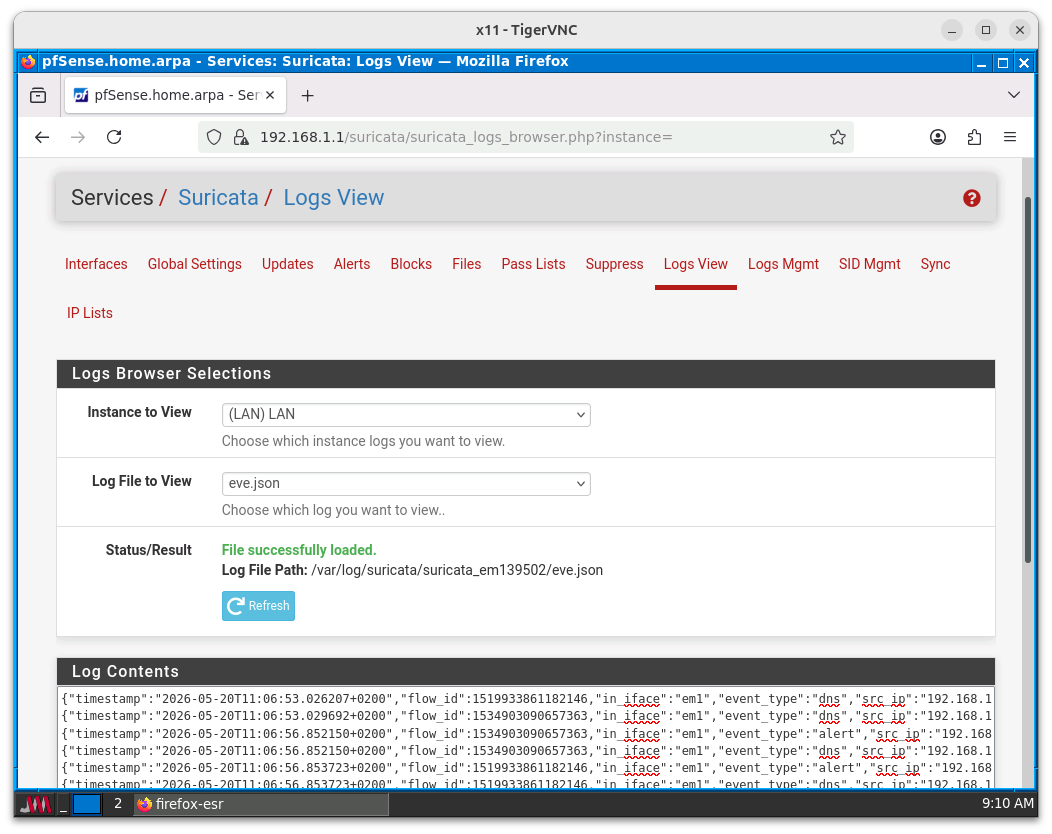This screenshot has height=834, width=1052.
Task: Expand the list all tabs chevron
Action: [1013, 95]
